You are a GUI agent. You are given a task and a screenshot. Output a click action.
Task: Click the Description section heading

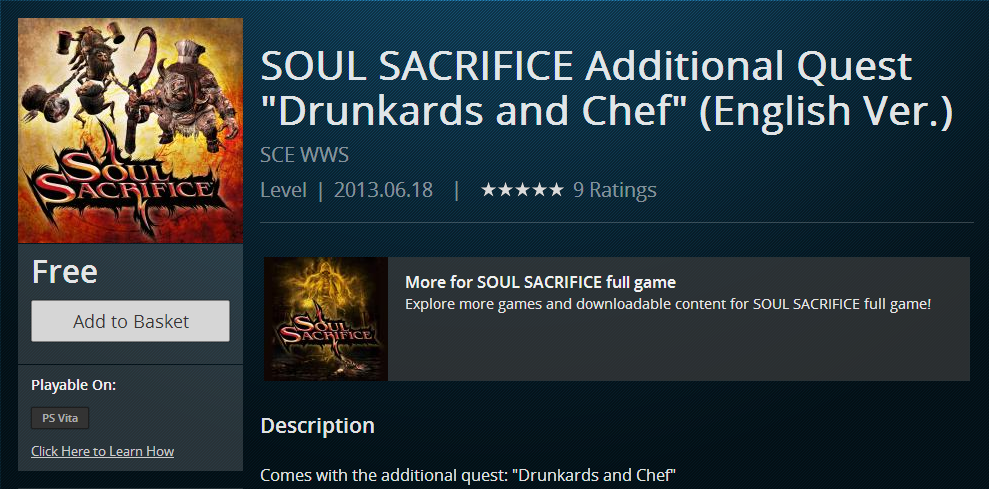[x=317, y=426]
